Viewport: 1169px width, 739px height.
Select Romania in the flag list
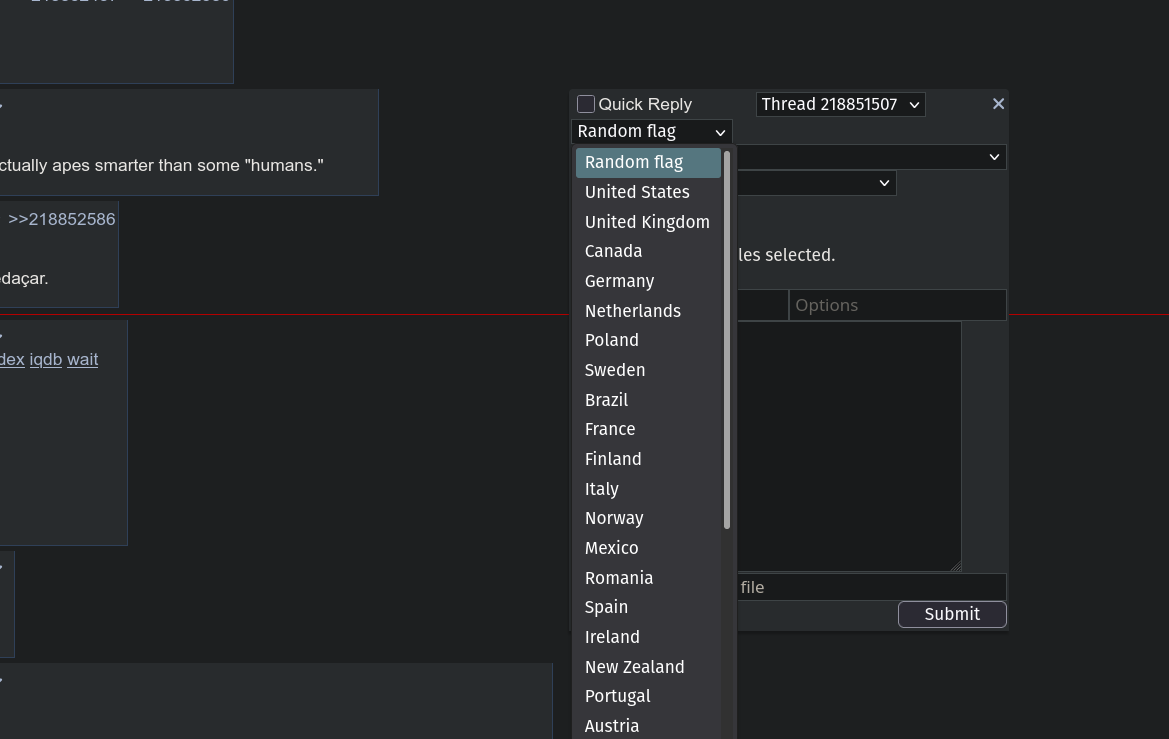point(648,578)
